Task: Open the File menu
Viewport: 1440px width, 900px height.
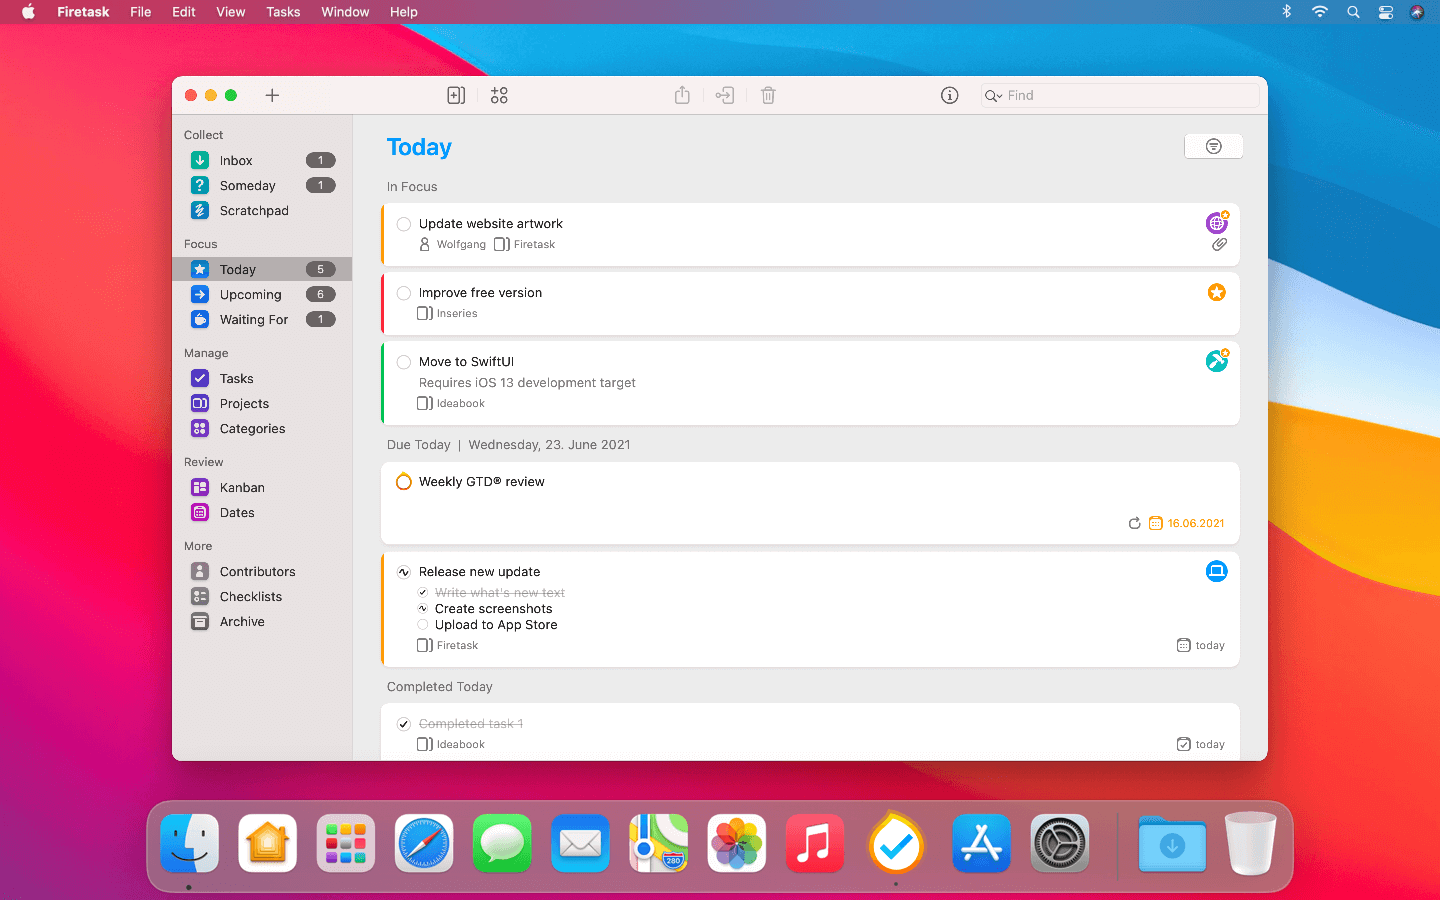Action: point(141,12)
